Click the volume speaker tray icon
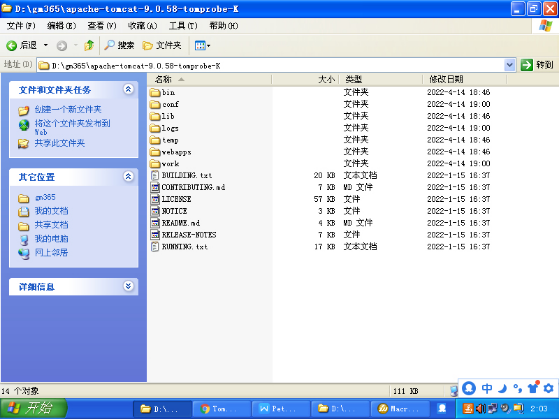The image size is (560, 420). (480, 409)
